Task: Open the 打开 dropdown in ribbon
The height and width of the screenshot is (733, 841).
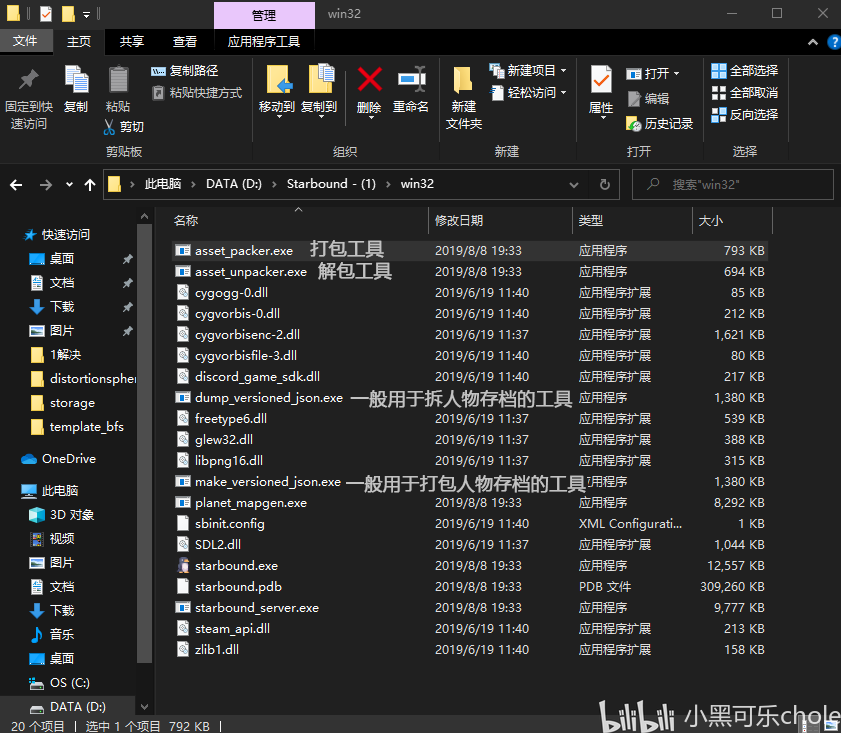Action: [653, 73]
